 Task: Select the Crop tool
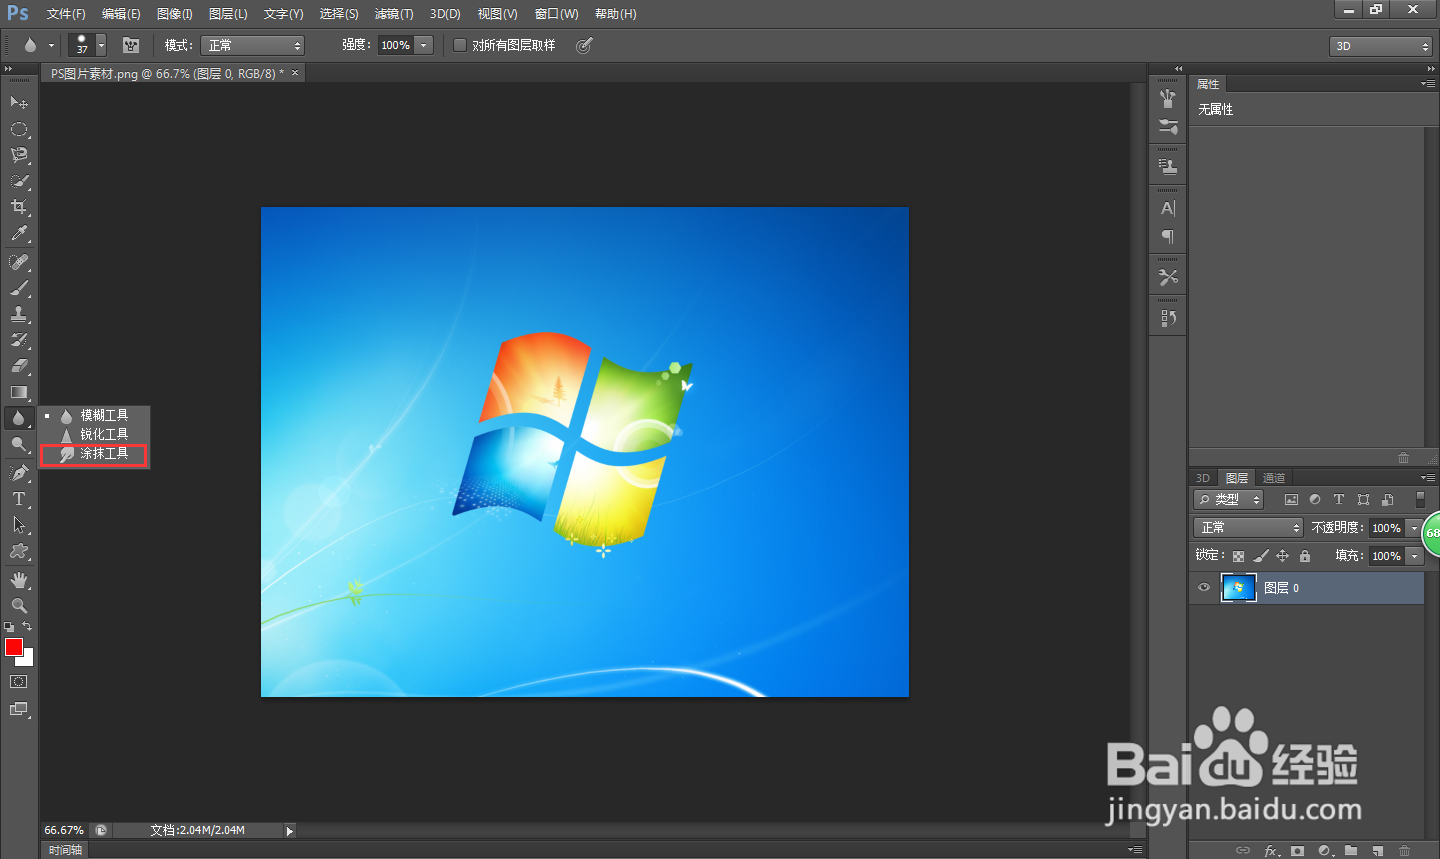coord(19,207)
